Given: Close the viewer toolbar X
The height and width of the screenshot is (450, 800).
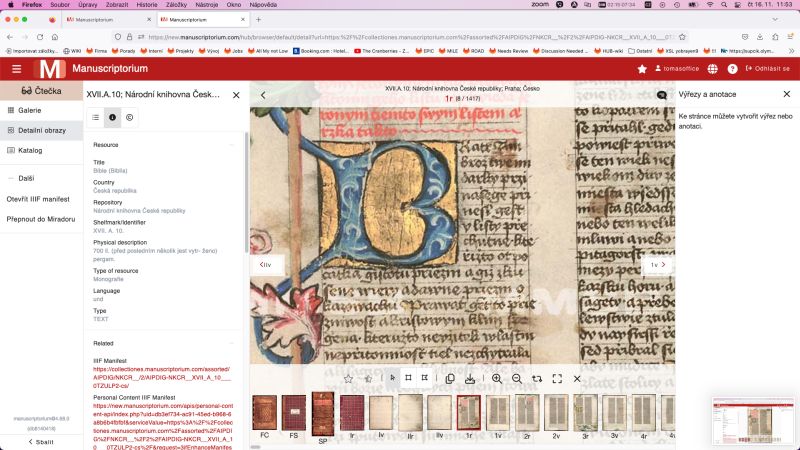Looking at the screenshot, I should [x=577, y=379].
